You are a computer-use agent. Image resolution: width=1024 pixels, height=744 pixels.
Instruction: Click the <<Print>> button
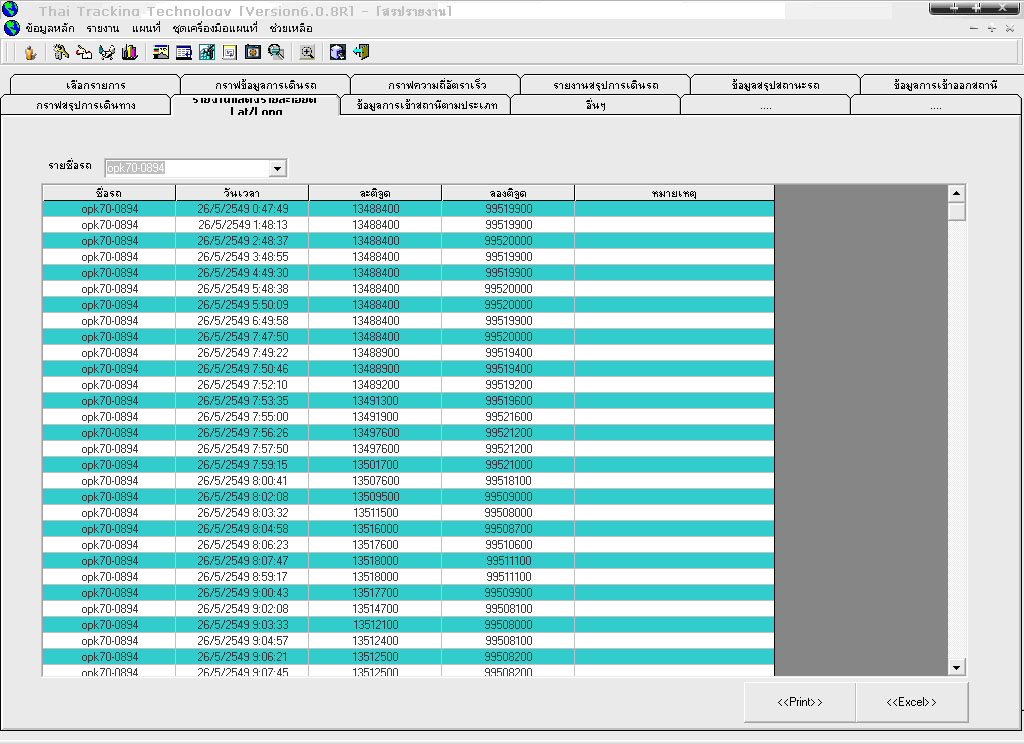(800, 702)
